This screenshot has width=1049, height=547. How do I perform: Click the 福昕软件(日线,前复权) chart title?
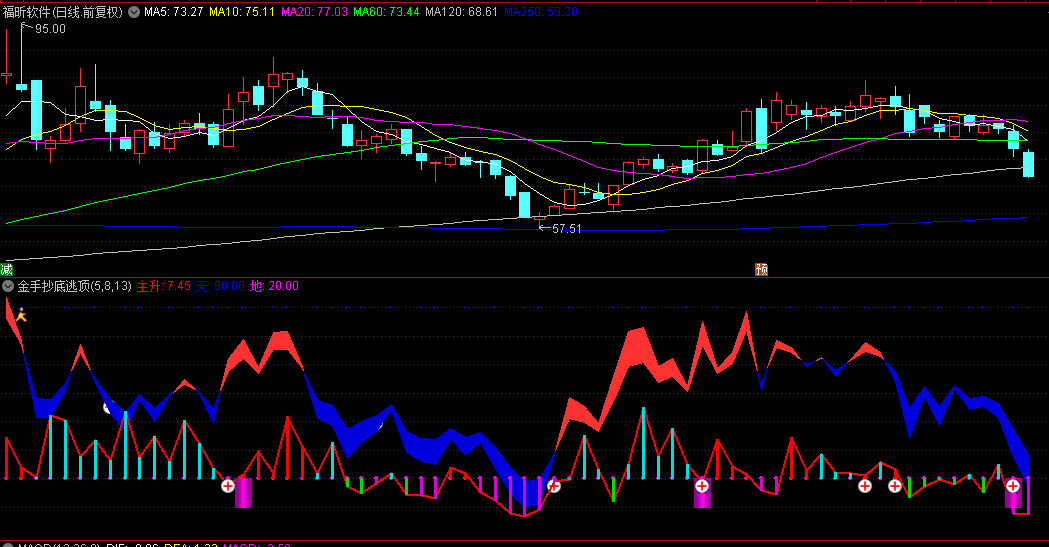pyautogui.click(x=64, y=12)
